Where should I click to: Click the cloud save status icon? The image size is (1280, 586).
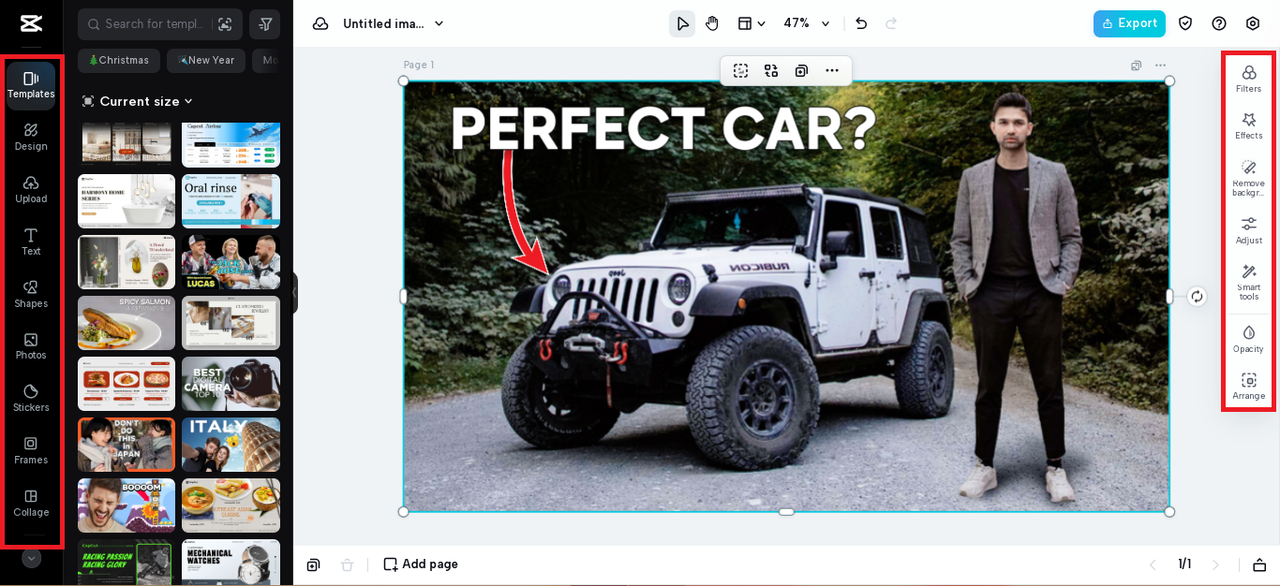pyautogui.click(x=320, y=23)
